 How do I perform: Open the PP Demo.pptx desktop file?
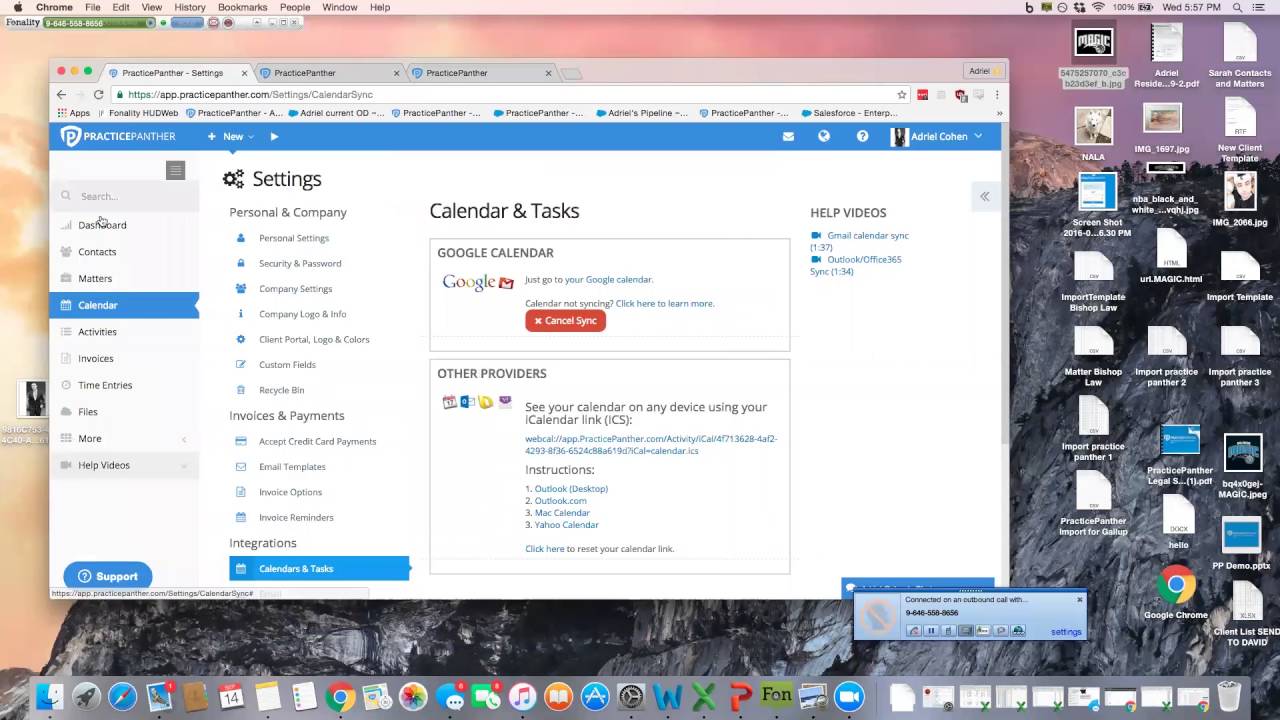[x=1241, y=544]
